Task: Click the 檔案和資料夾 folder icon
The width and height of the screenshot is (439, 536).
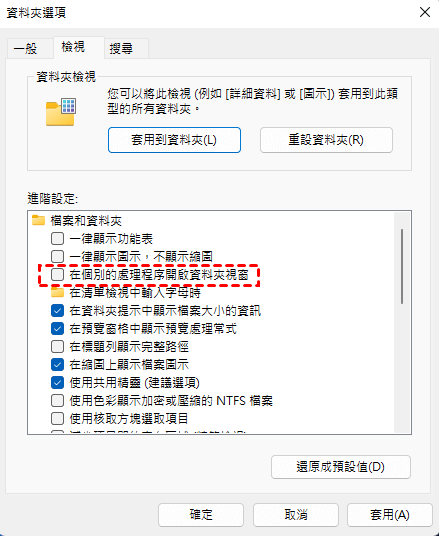Action: 38,220
